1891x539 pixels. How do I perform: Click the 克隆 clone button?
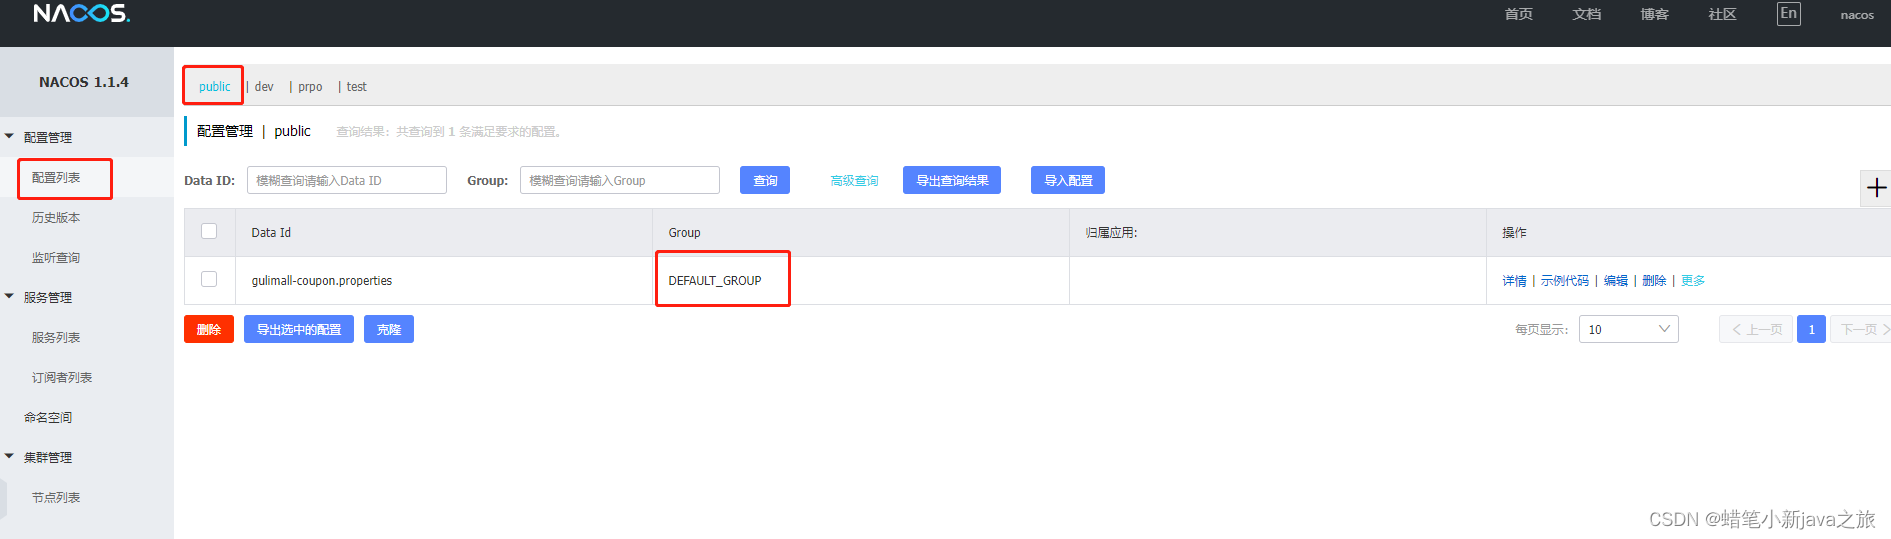pos(389,329)
